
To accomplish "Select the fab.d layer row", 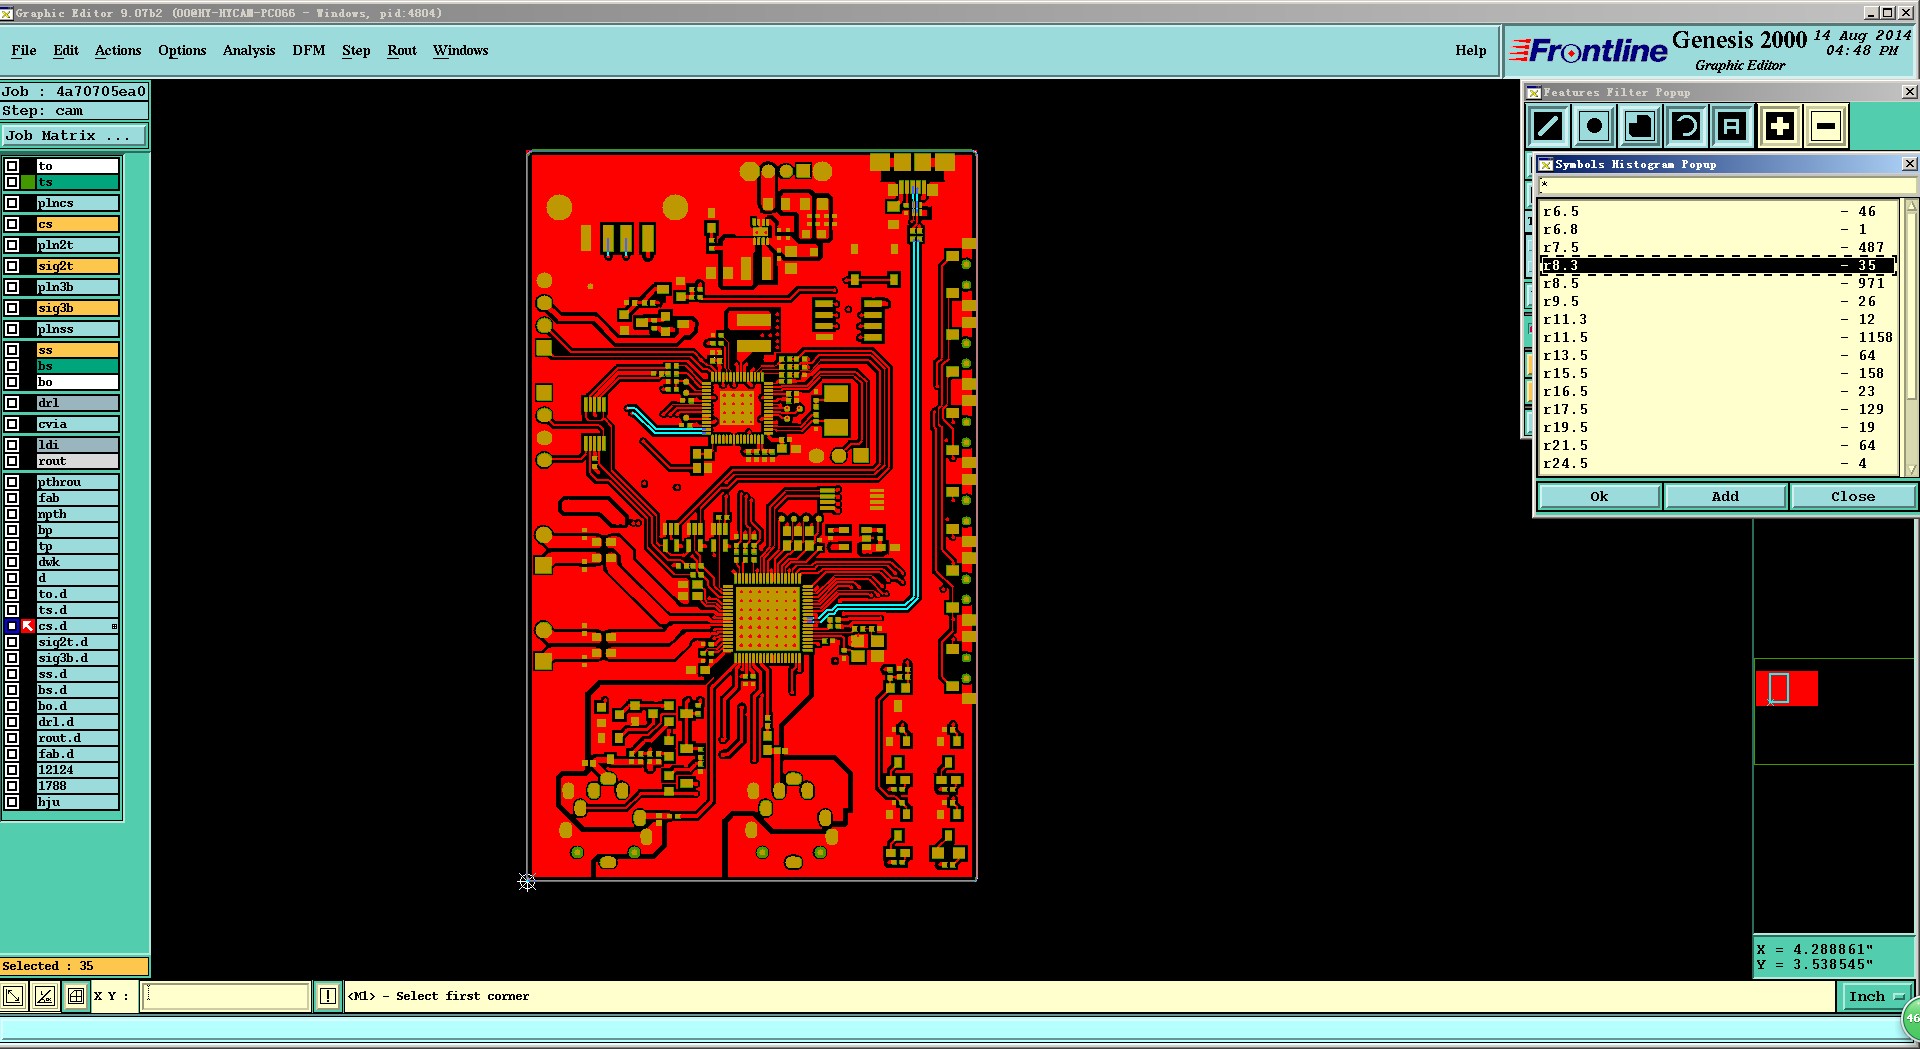I will 78,754.
